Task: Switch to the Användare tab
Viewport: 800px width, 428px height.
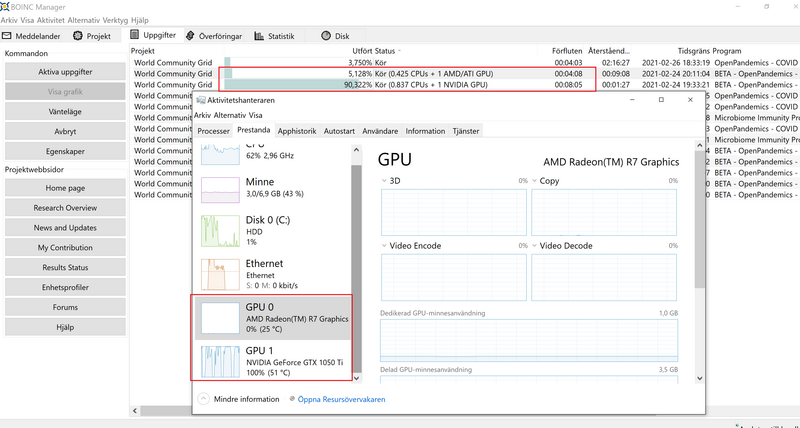Action: click(380, 131)
